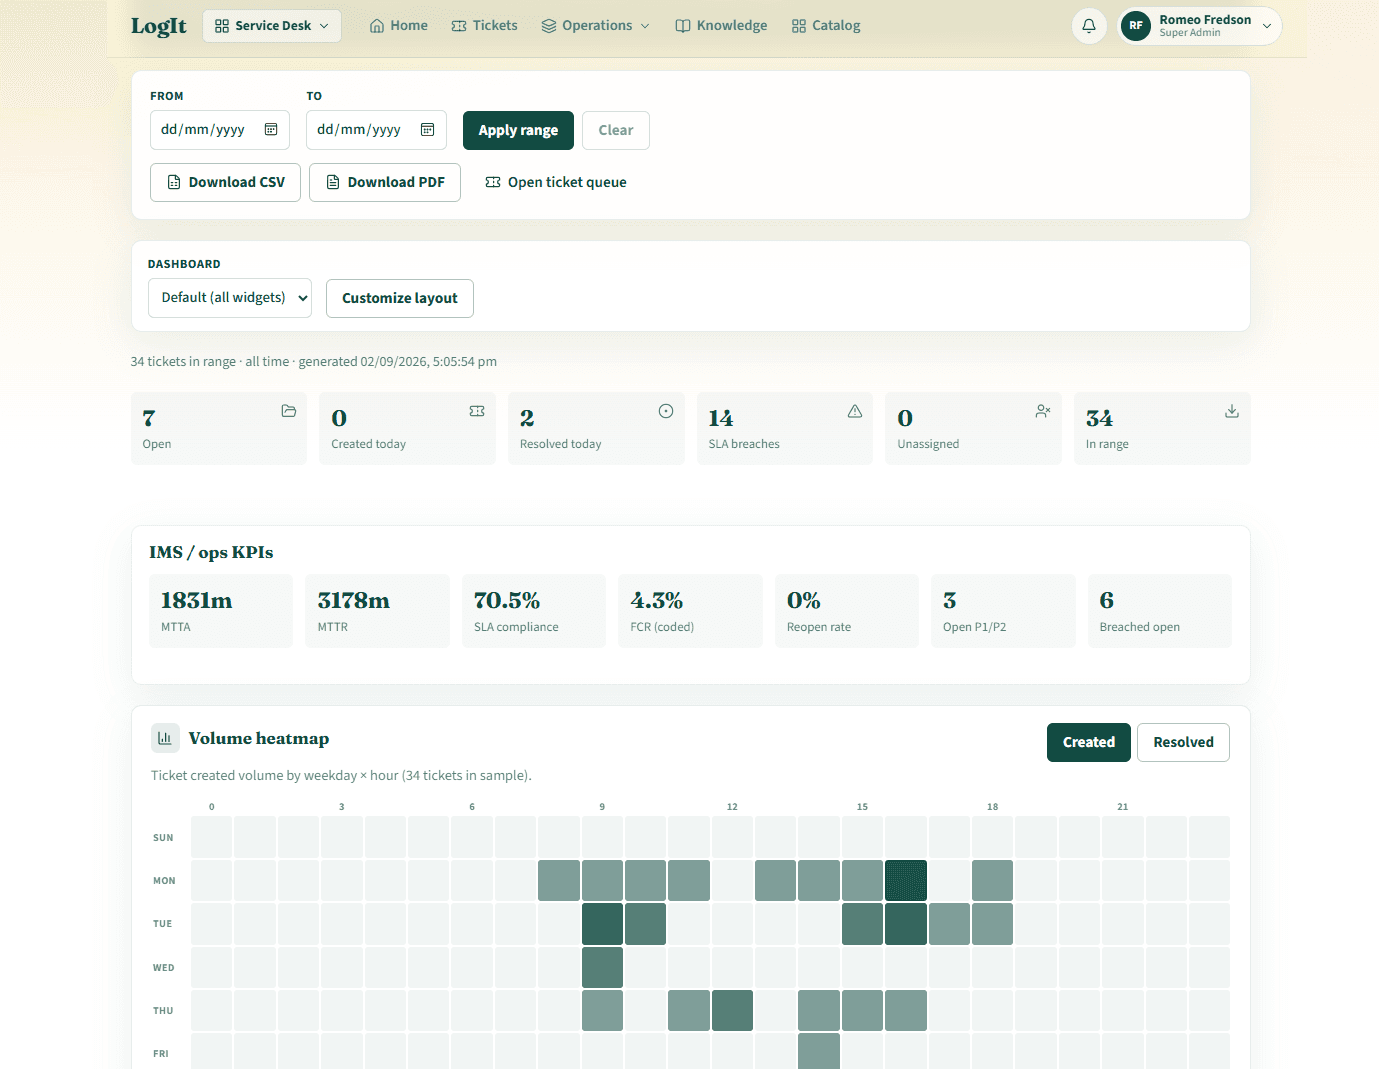The image size is (1379, 1069).
Task: Clear the date range
Action: tap(616, 130)
